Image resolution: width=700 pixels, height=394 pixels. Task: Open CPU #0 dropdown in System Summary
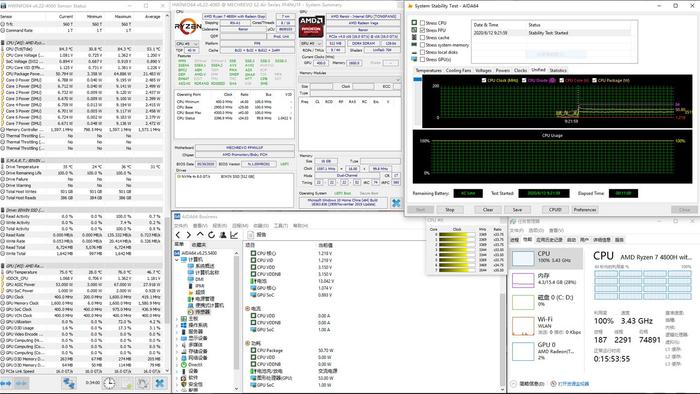click(187, 44)
